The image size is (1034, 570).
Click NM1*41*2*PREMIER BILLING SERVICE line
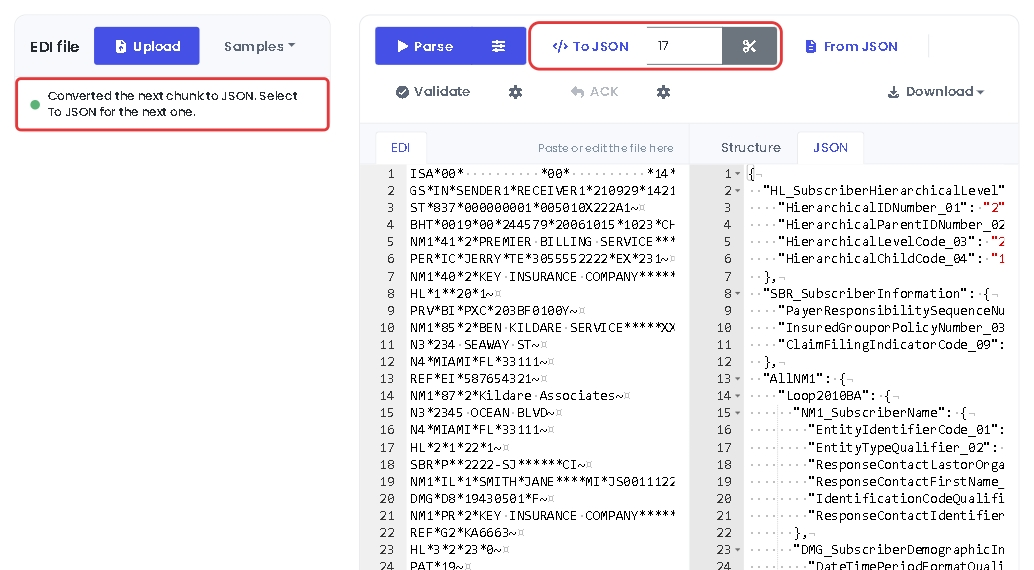click(x=542, y=242)
